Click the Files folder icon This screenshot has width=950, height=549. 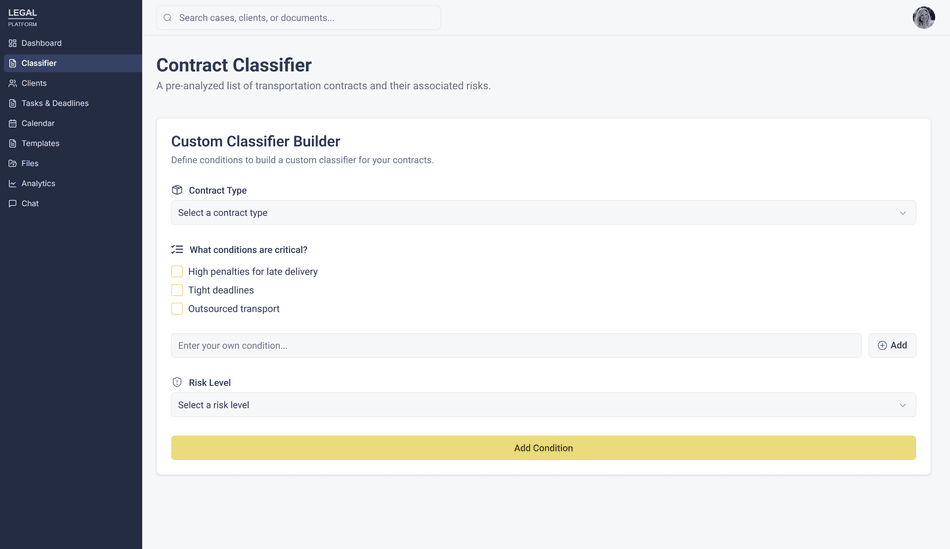click(x=12, y=163)
